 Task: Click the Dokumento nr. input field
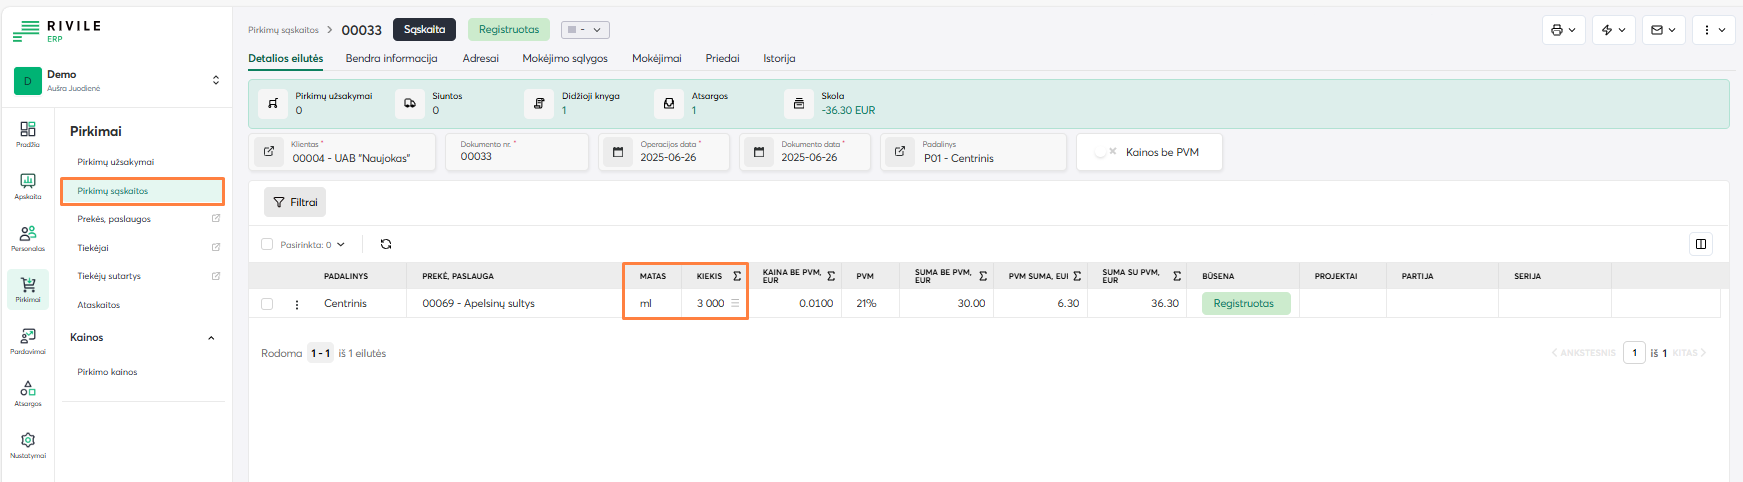[x=518, y=157]
